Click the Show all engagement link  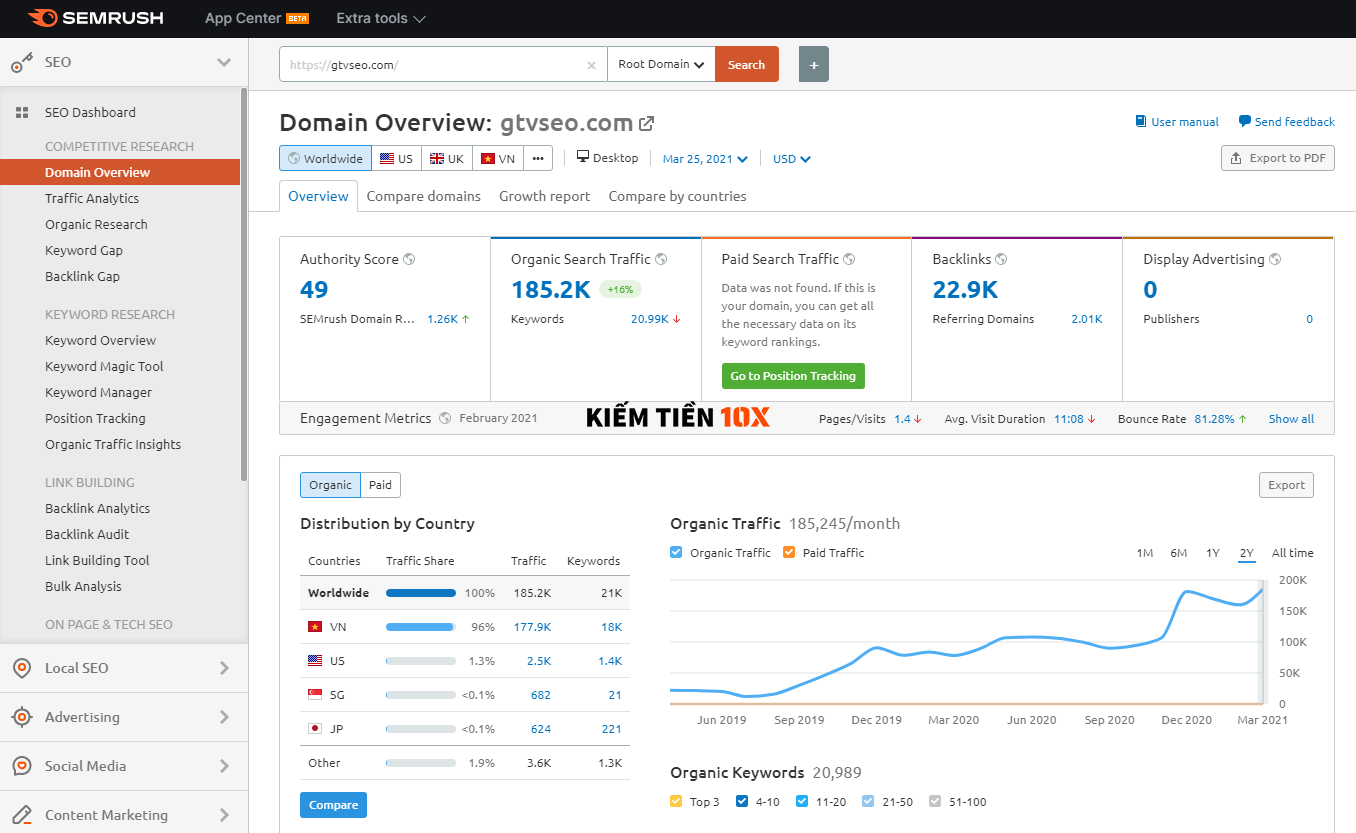point(1291,419)
